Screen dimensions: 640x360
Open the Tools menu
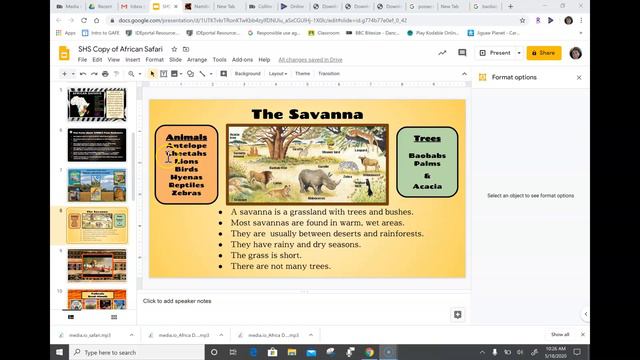point(219,60)
